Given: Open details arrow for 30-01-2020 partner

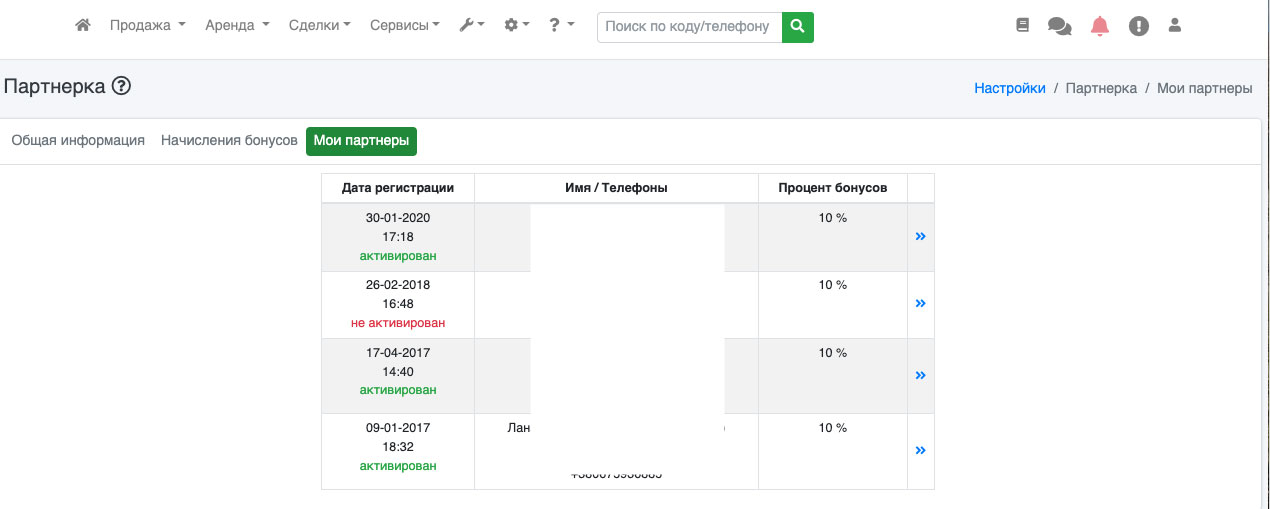Looking at the screenshot, I should 920,236.
